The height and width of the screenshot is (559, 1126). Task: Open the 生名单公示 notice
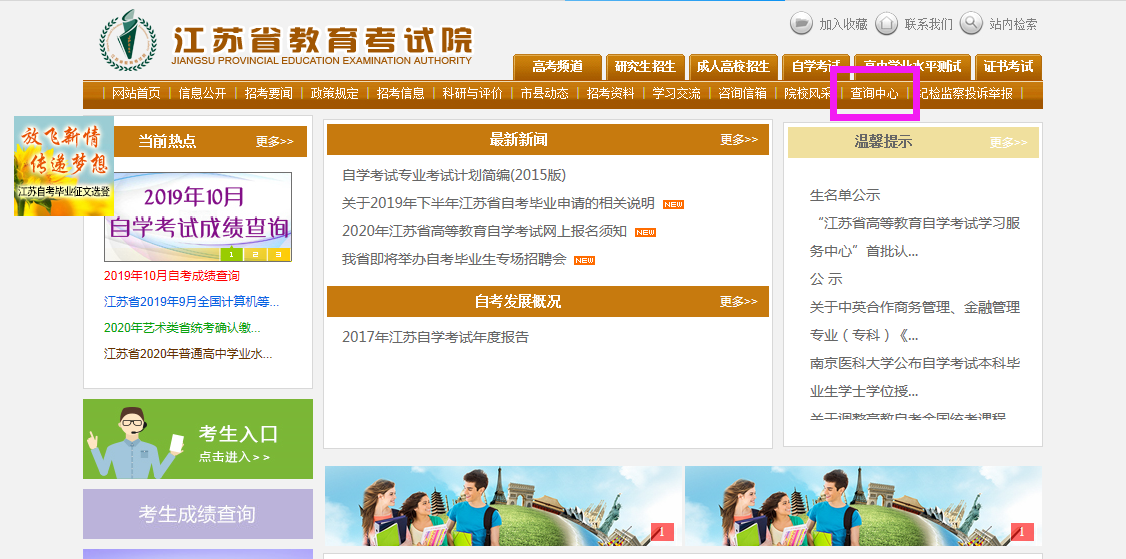tap(844, 195)
